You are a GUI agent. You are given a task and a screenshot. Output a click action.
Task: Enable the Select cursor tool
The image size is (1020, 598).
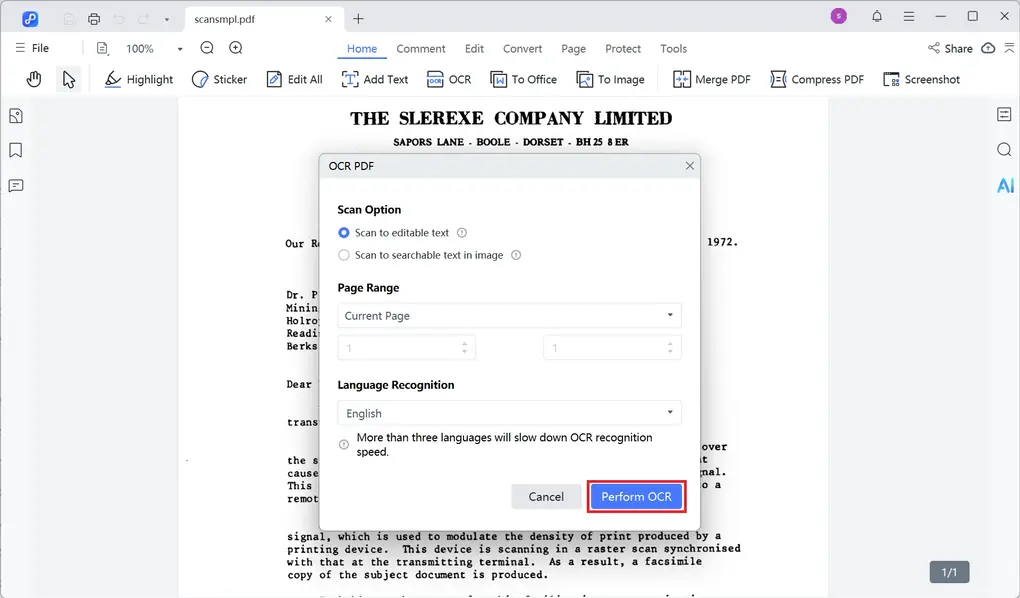(68, 78)
